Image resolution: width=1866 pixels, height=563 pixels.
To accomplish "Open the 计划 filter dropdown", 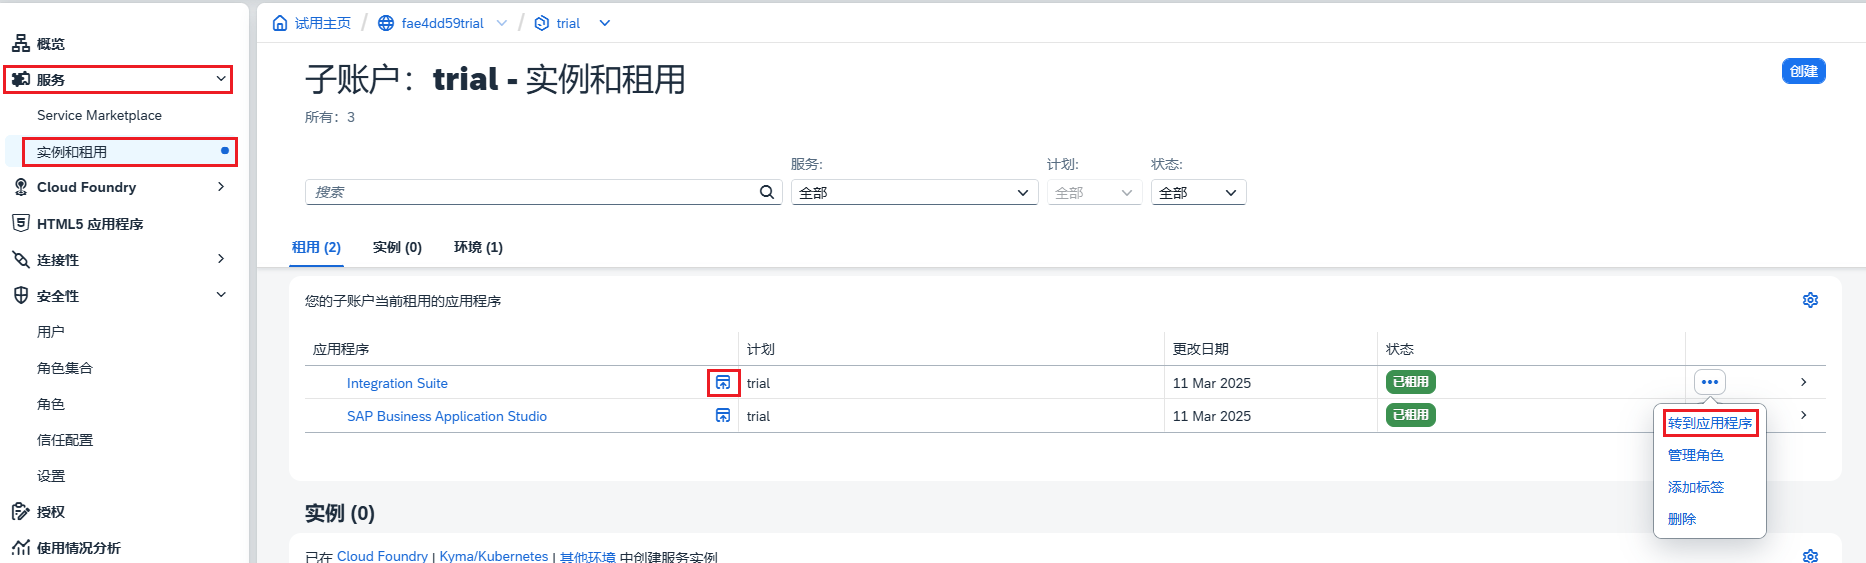I will pos(1095,192).
